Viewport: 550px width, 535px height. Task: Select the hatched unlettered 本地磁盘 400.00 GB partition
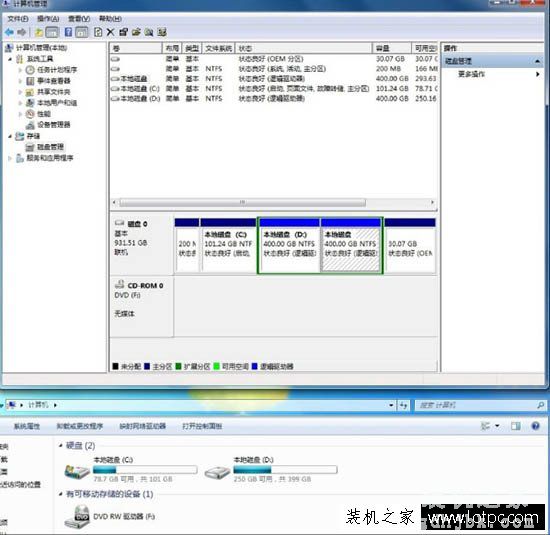point(351,246)
